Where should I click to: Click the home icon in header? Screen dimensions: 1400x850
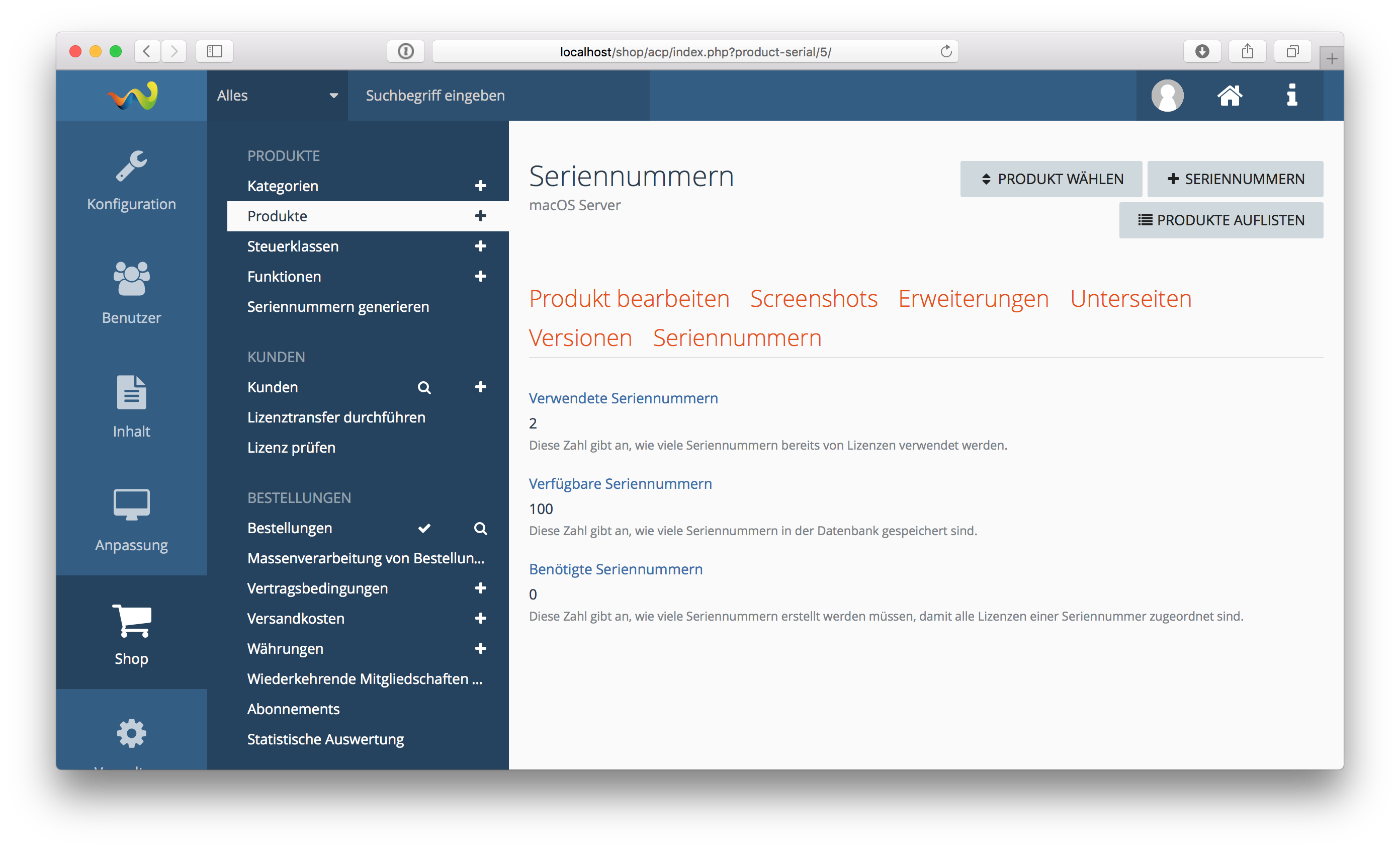[1229, 96]
